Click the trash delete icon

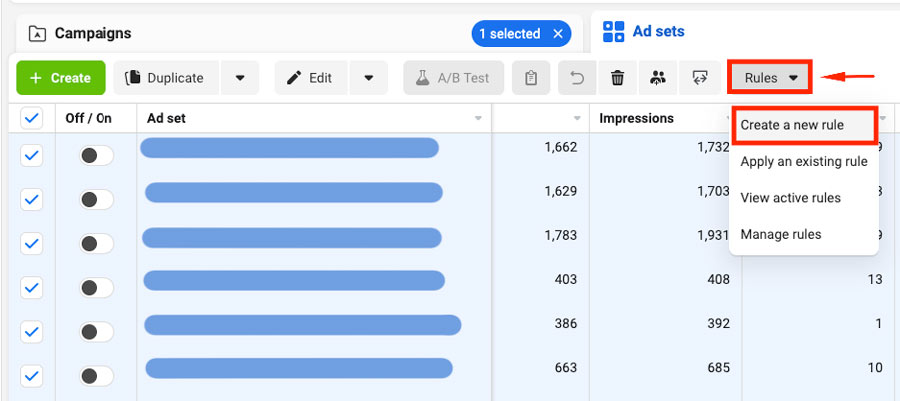[617, 78]
